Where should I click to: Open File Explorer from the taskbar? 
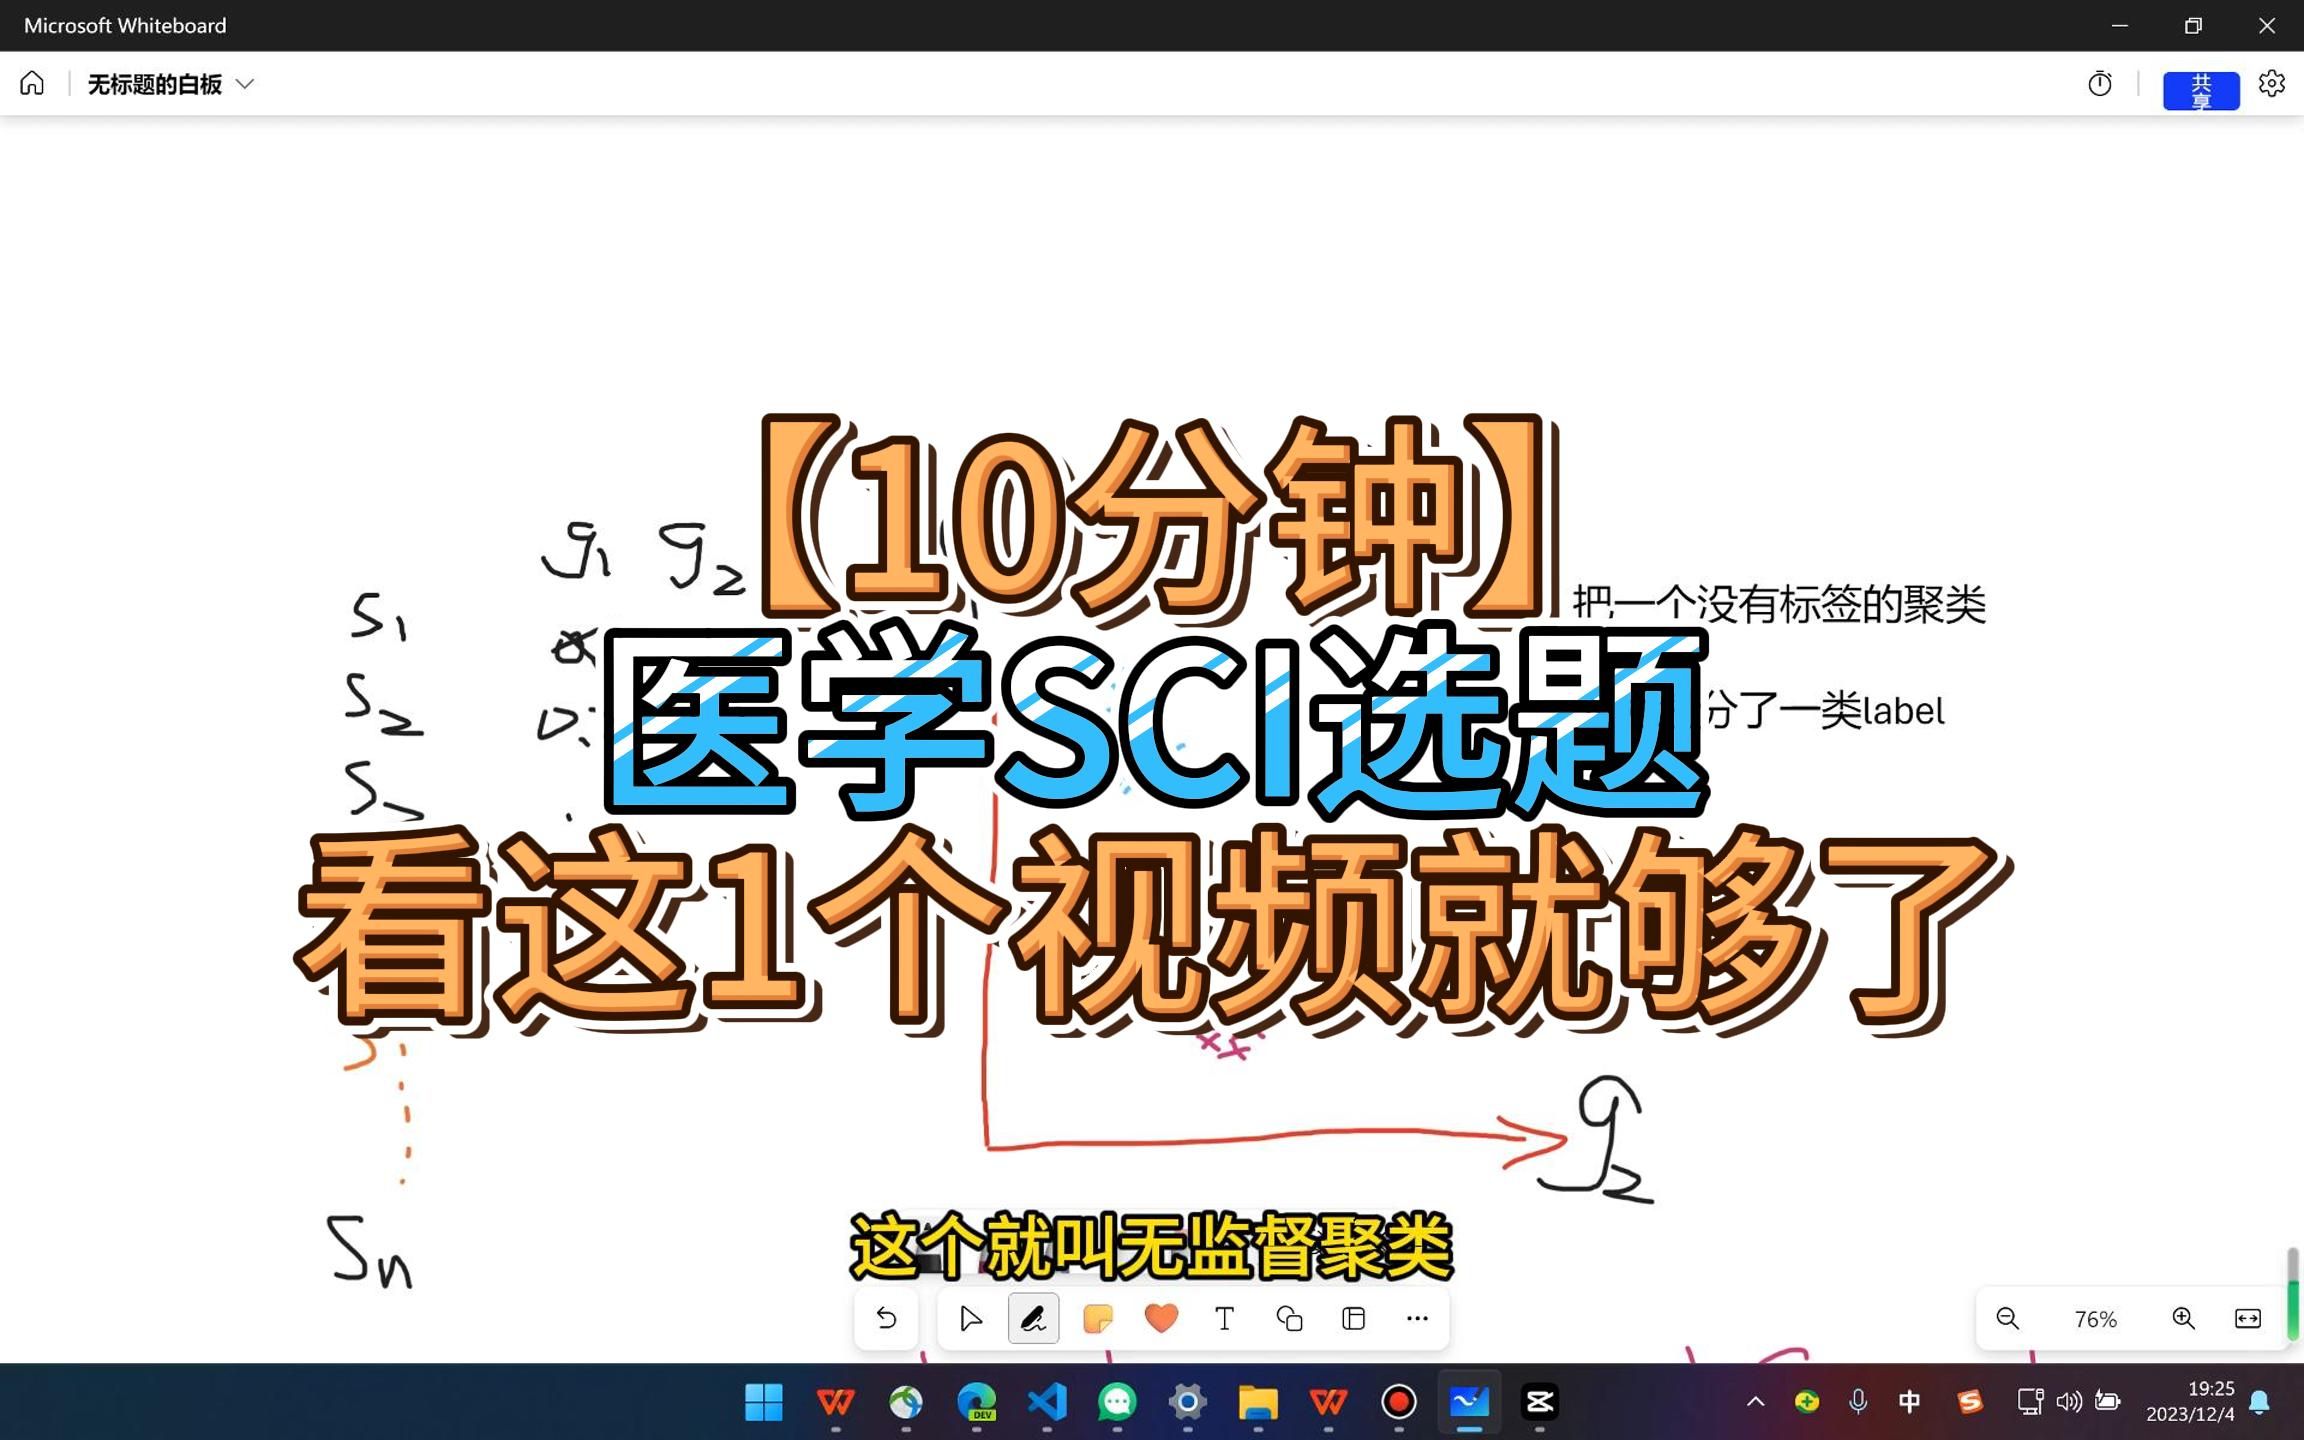(x=1258, y=1402)
